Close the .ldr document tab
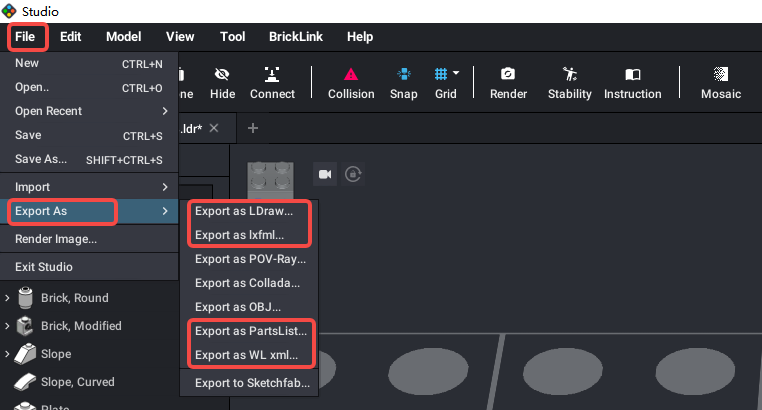 pyautogui.click(x=214, y=128)
